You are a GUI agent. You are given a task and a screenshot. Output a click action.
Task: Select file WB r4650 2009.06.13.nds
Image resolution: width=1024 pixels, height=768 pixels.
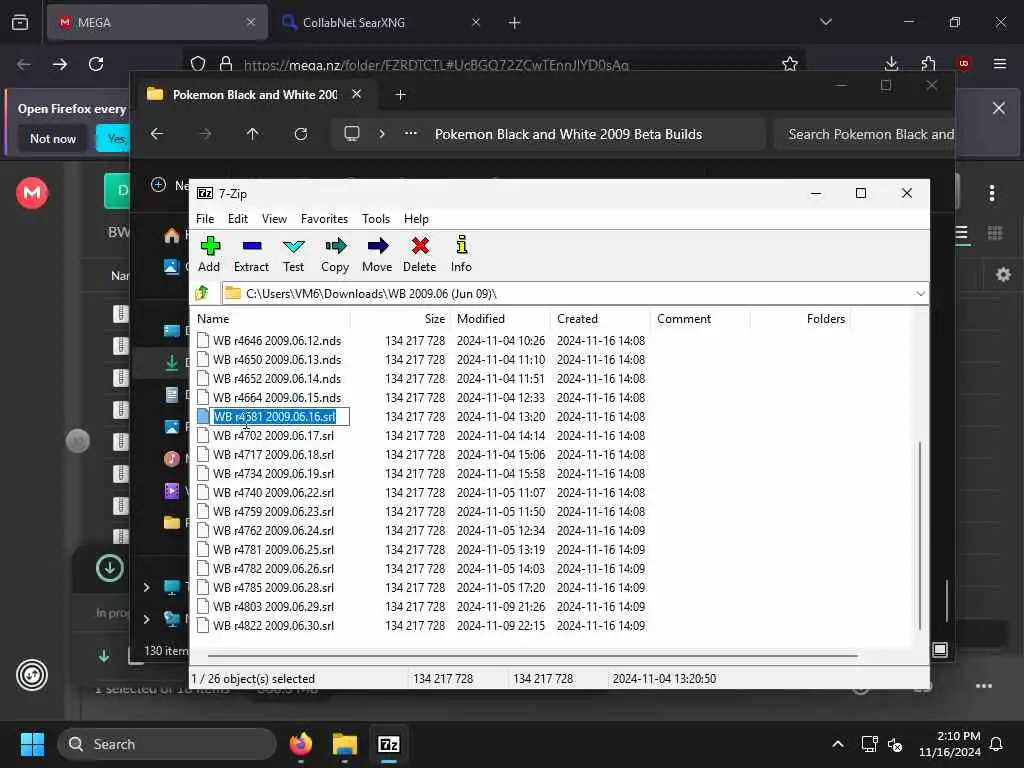click(x=277, y=359)
